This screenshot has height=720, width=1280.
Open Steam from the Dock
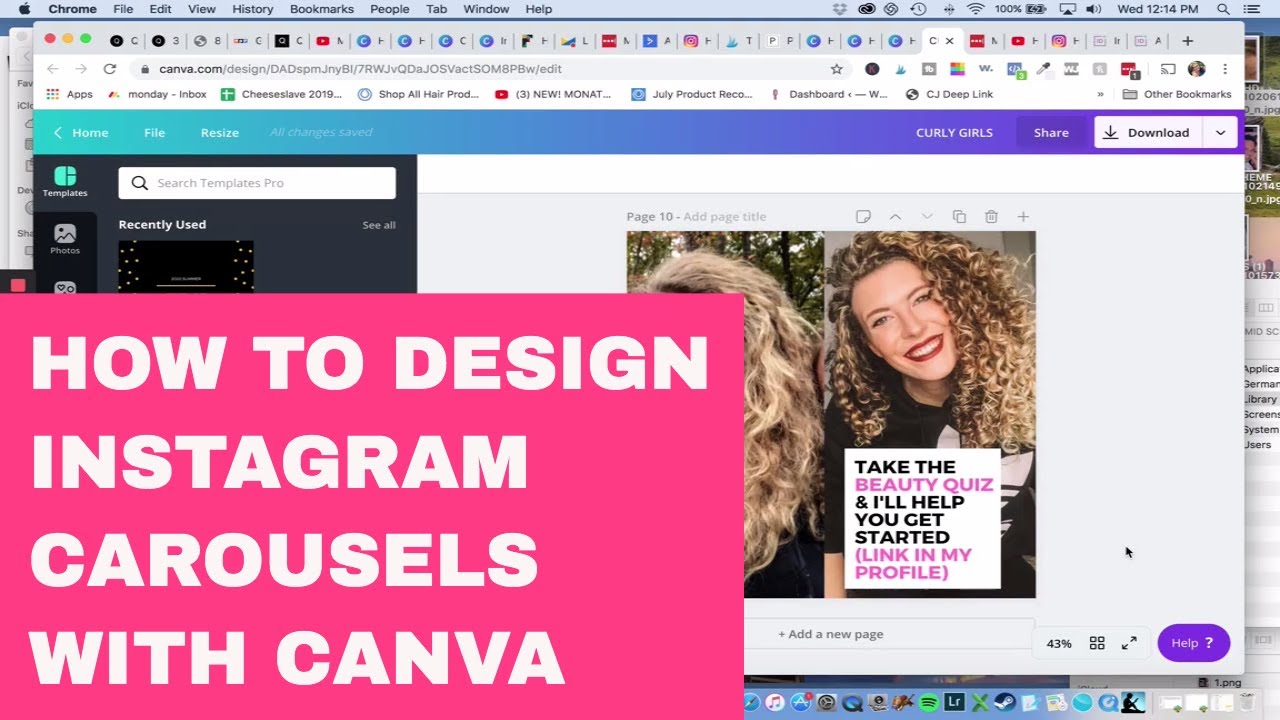pyautogui.click(x=1007, y=703)
